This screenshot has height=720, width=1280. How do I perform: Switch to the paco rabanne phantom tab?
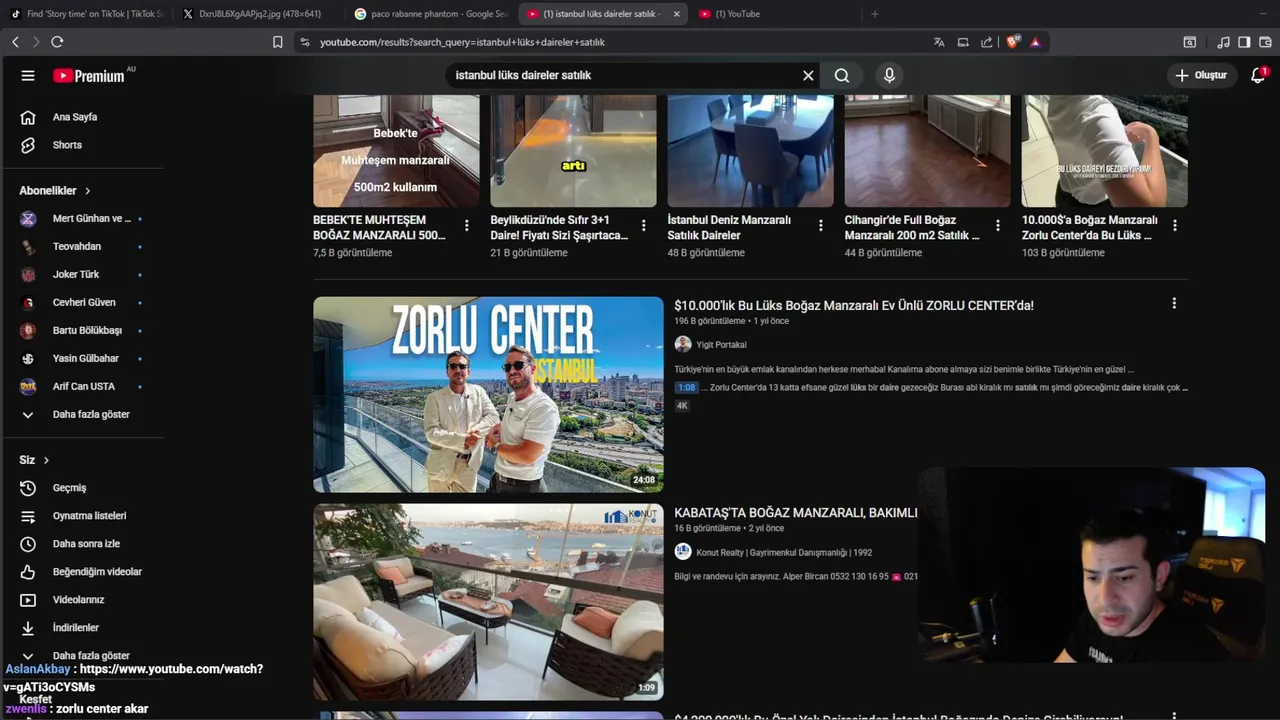coord(431,14)
